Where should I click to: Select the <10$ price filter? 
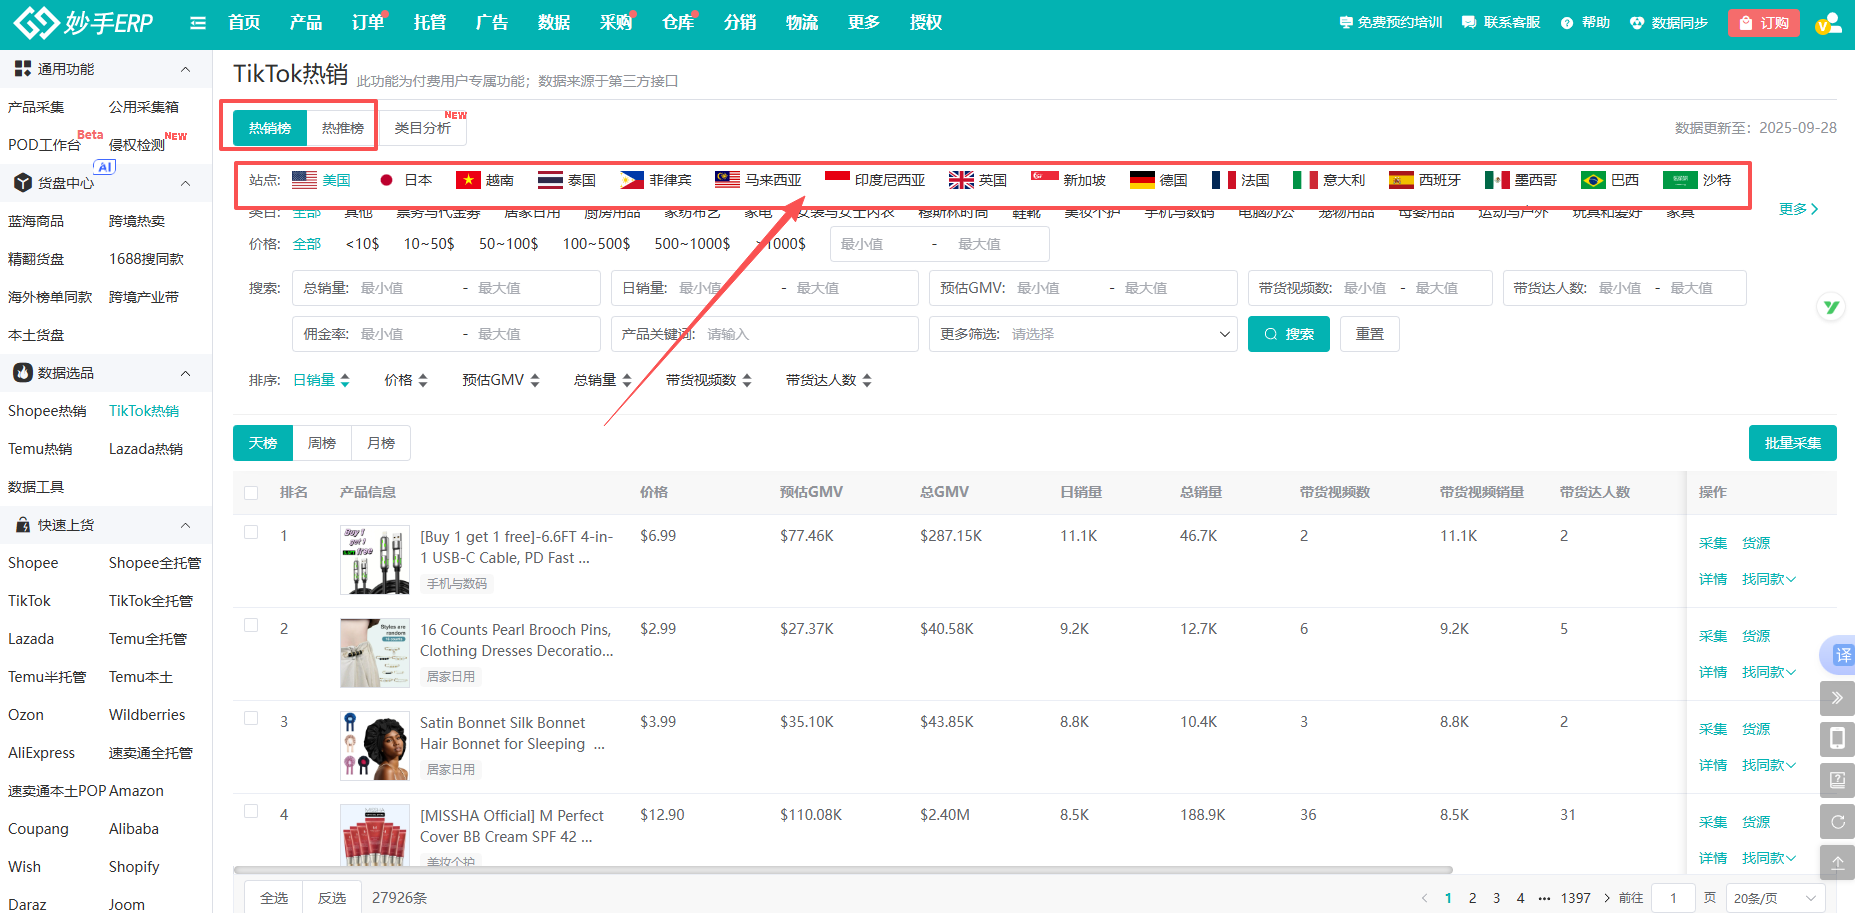coord(362,244)
